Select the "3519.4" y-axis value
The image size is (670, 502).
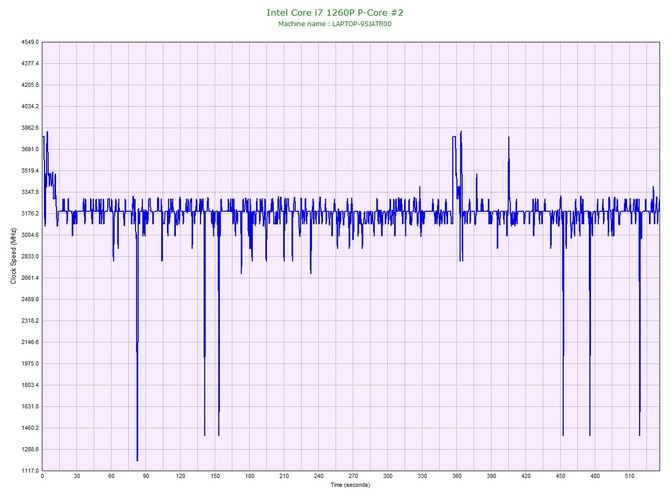tap(30, 171)
